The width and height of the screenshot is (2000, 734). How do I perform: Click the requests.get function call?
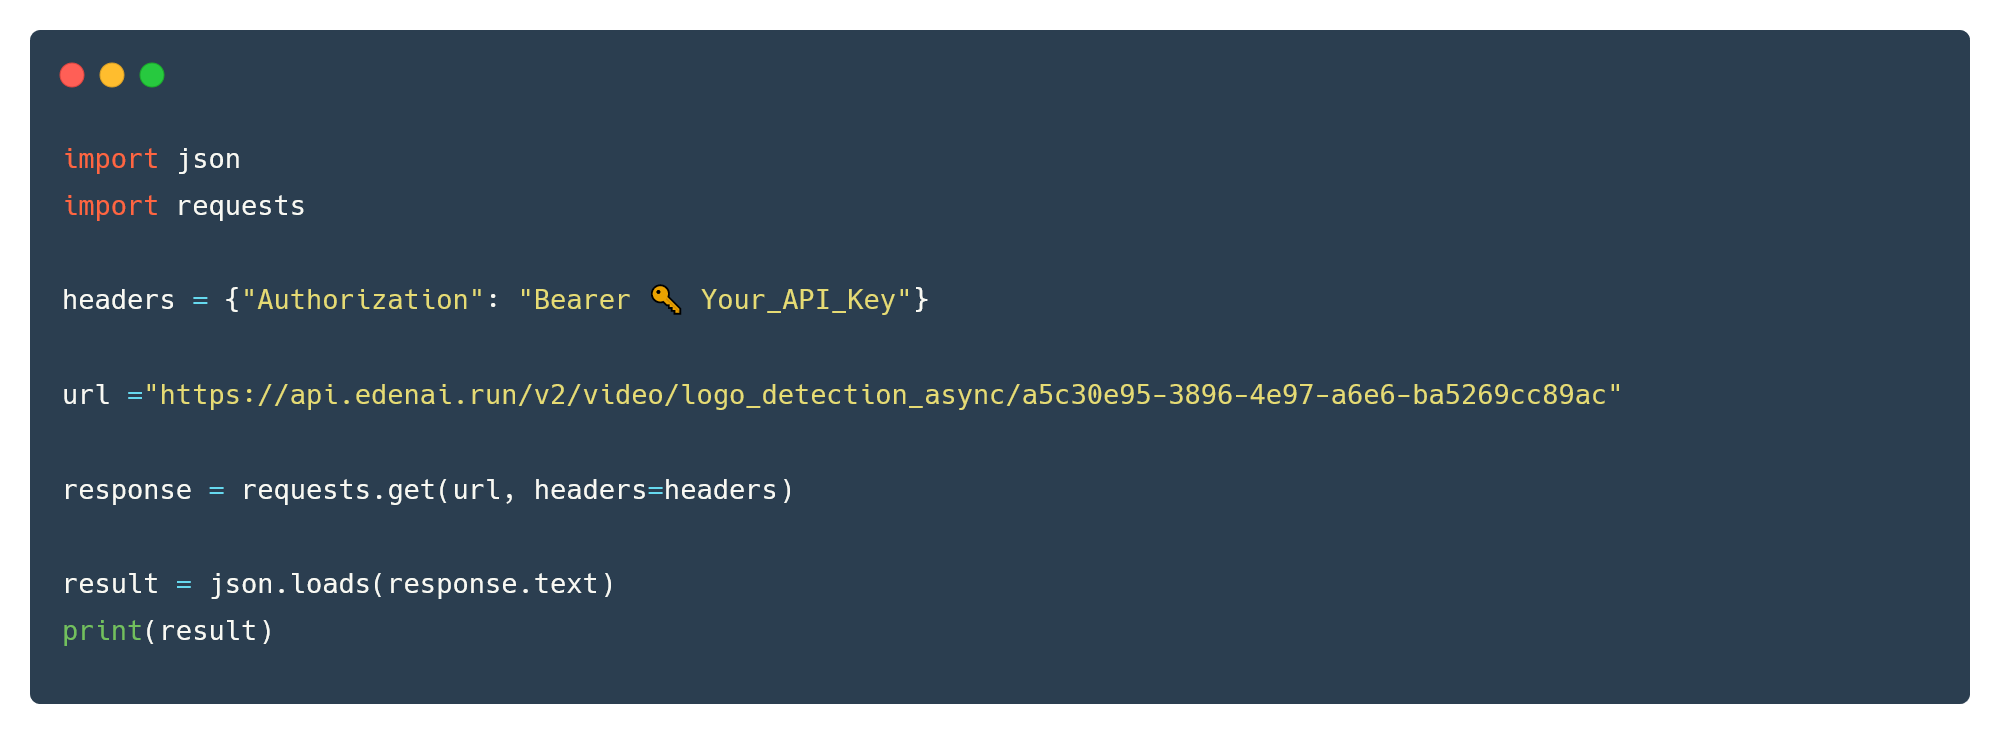(337, 490)
